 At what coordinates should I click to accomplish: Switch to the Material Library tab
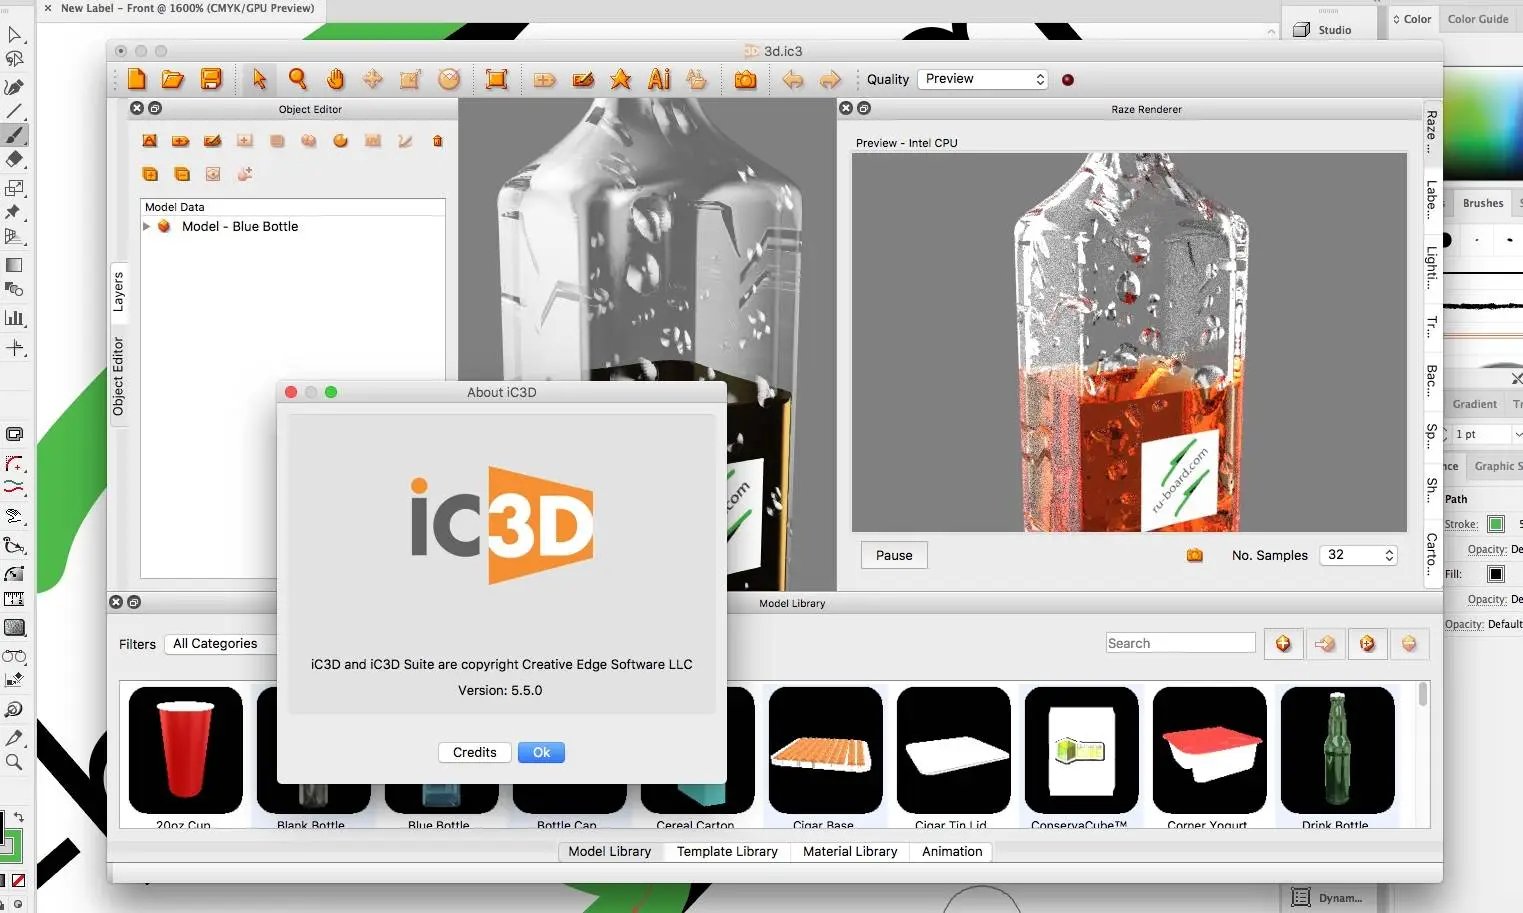pyautogui.click(x=850, y=852)
